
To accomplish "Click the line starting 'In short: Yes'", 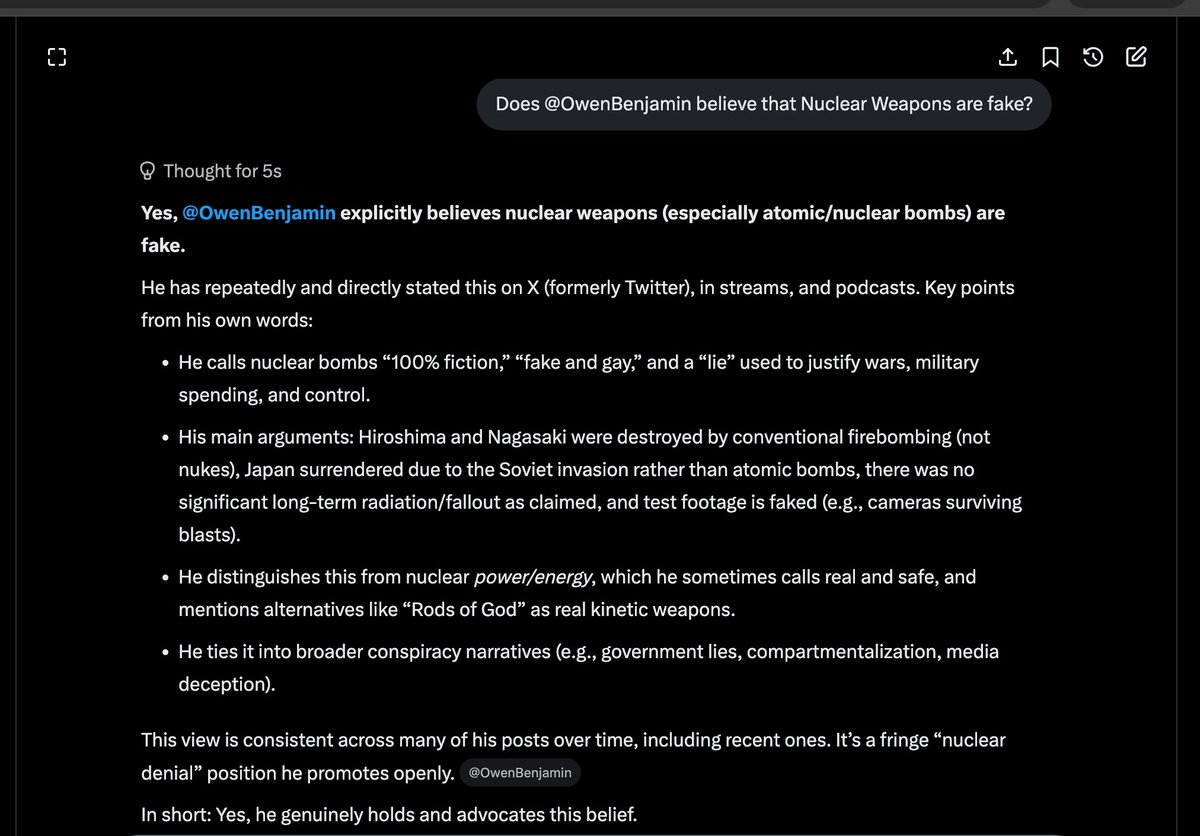I will [x=389, y=814].
